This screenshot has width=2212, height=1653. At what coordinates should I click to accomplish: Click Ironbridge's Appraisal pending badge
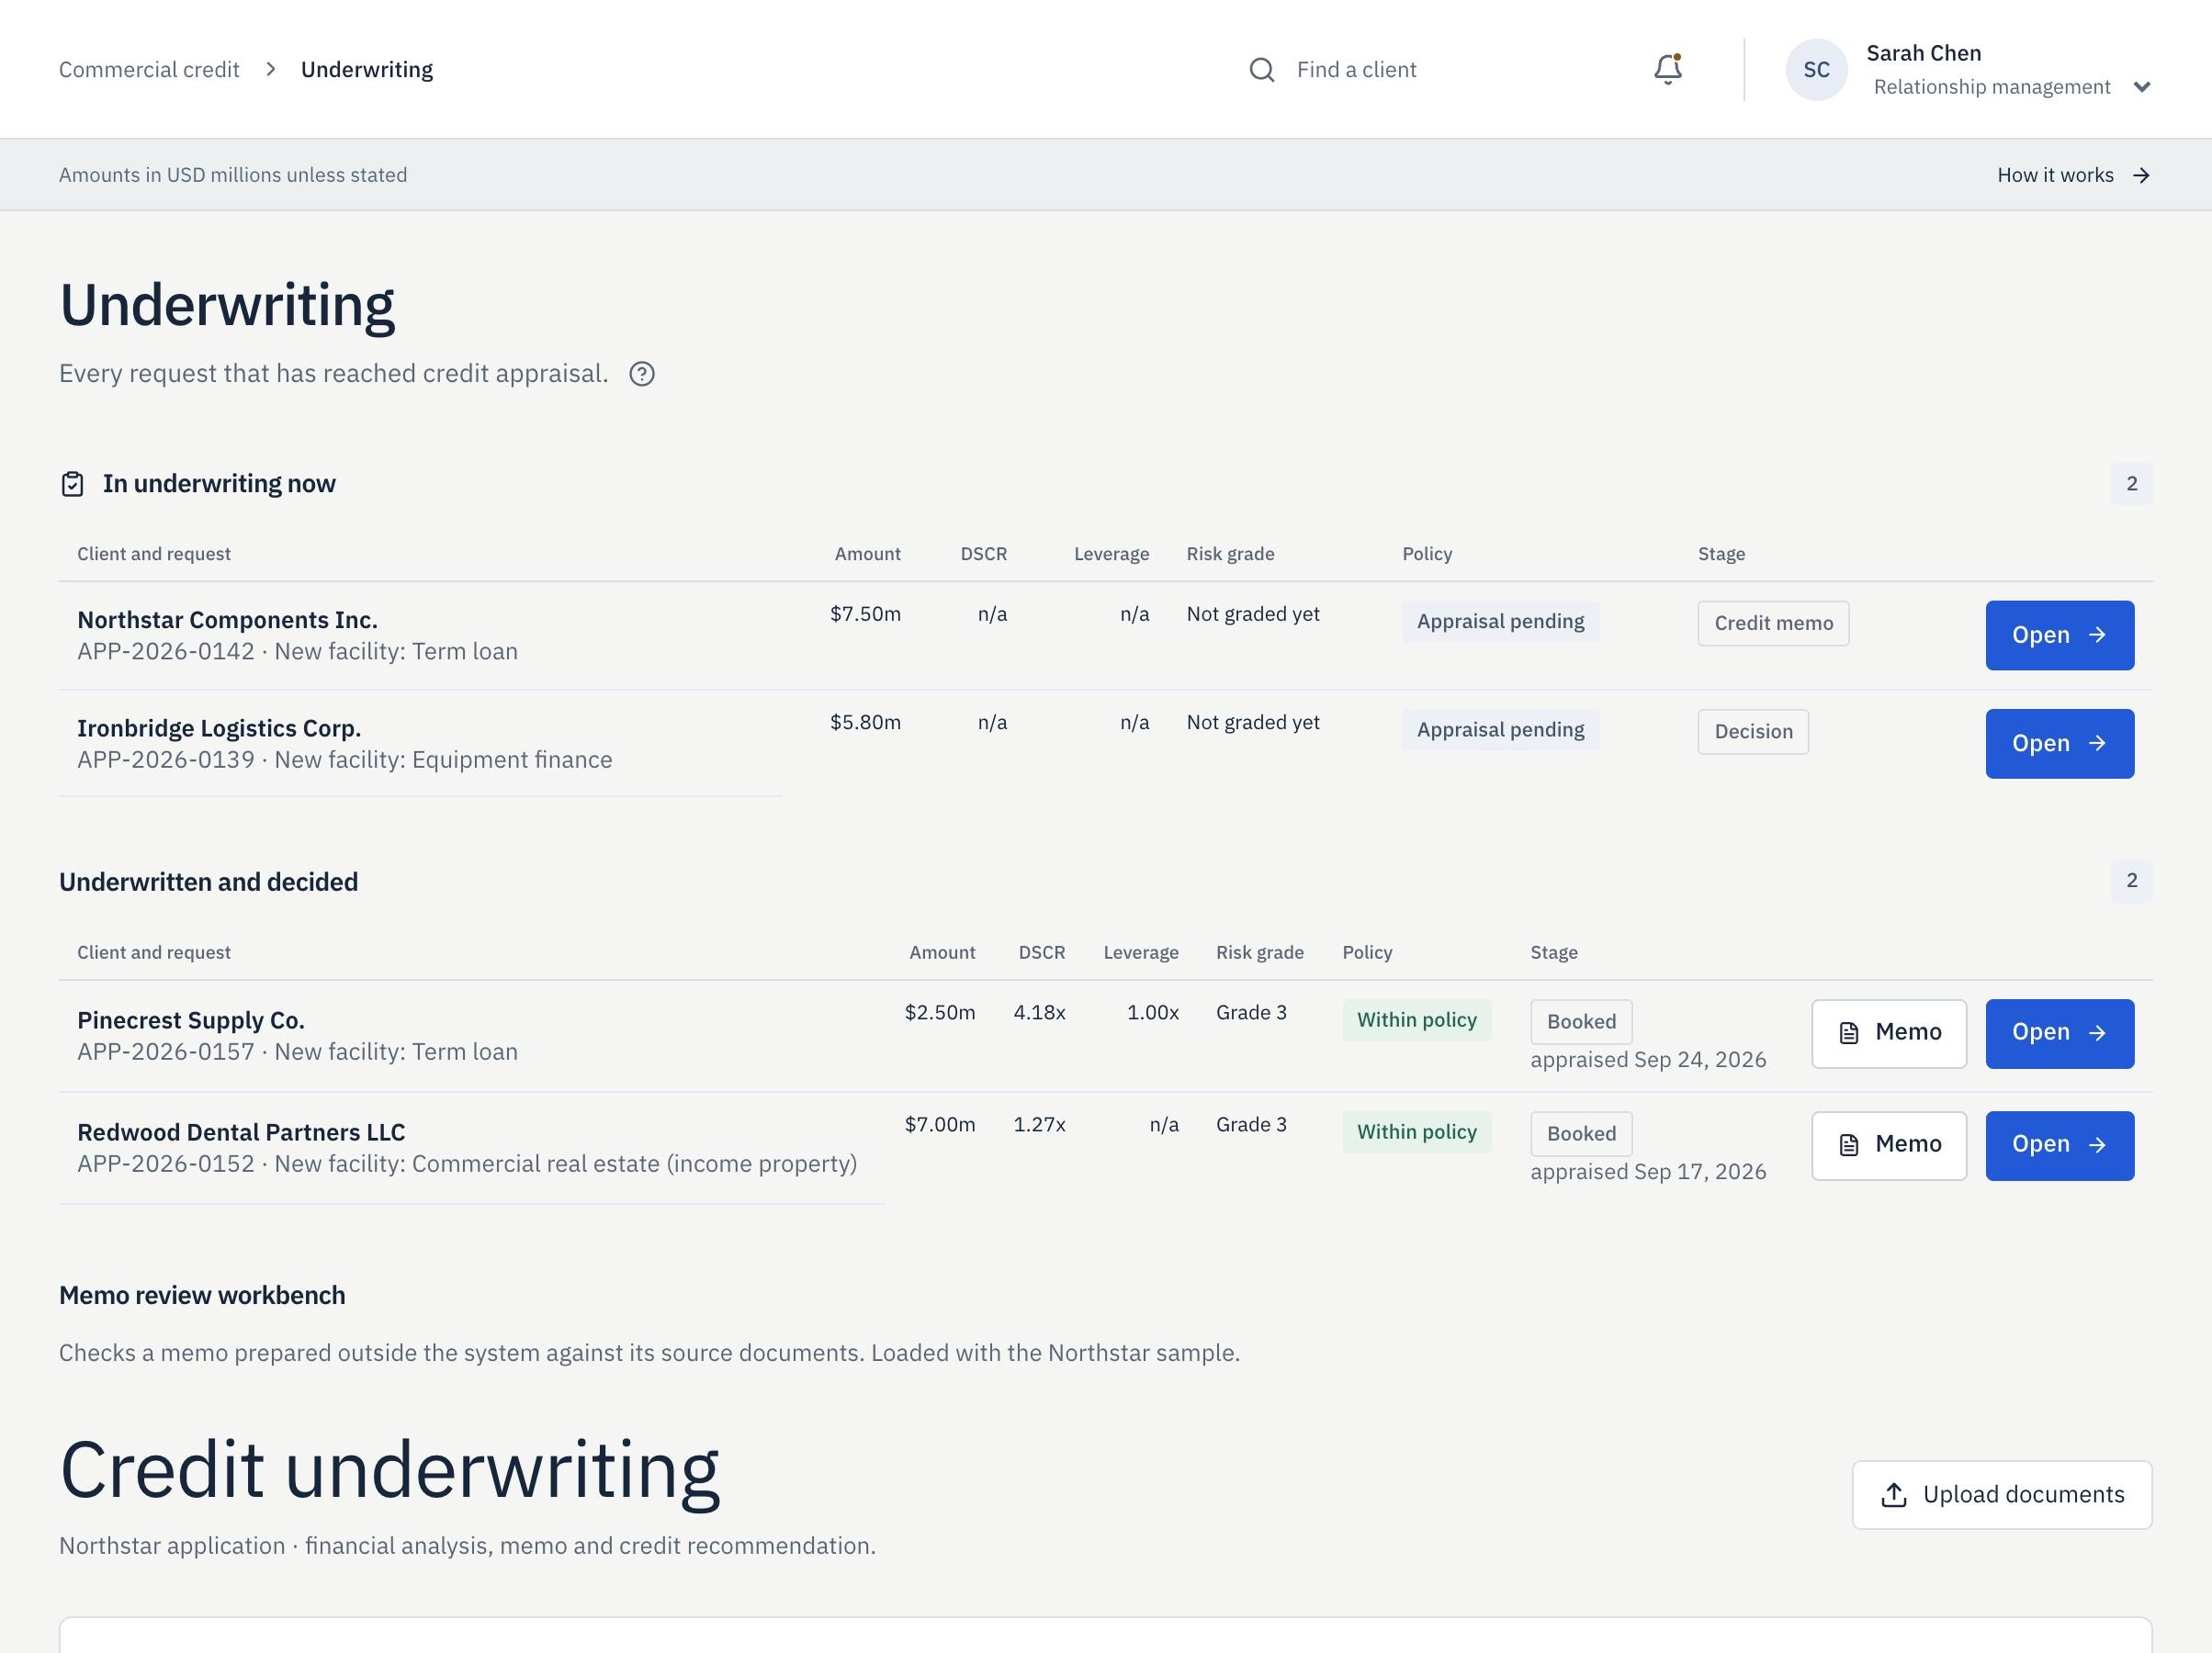[1500, 730]
